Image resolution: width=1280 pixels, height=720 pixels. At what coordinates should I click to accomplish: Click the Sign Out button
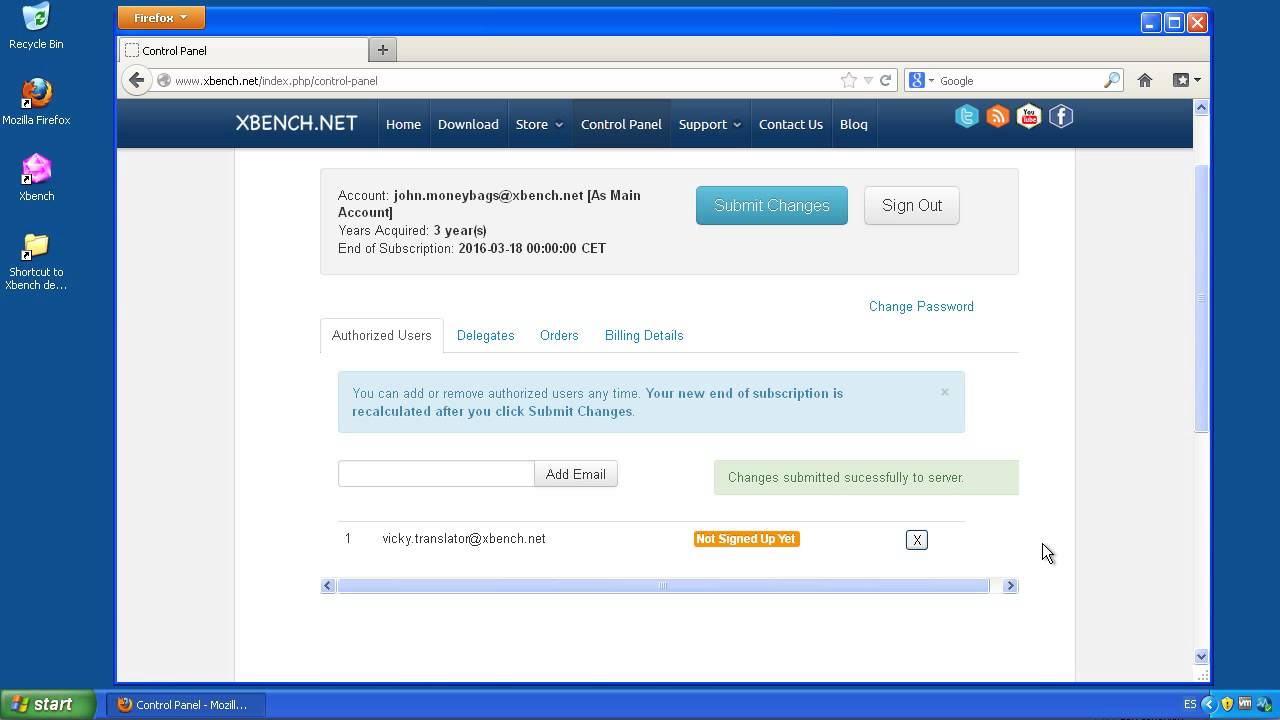click(x=911, y=205)
